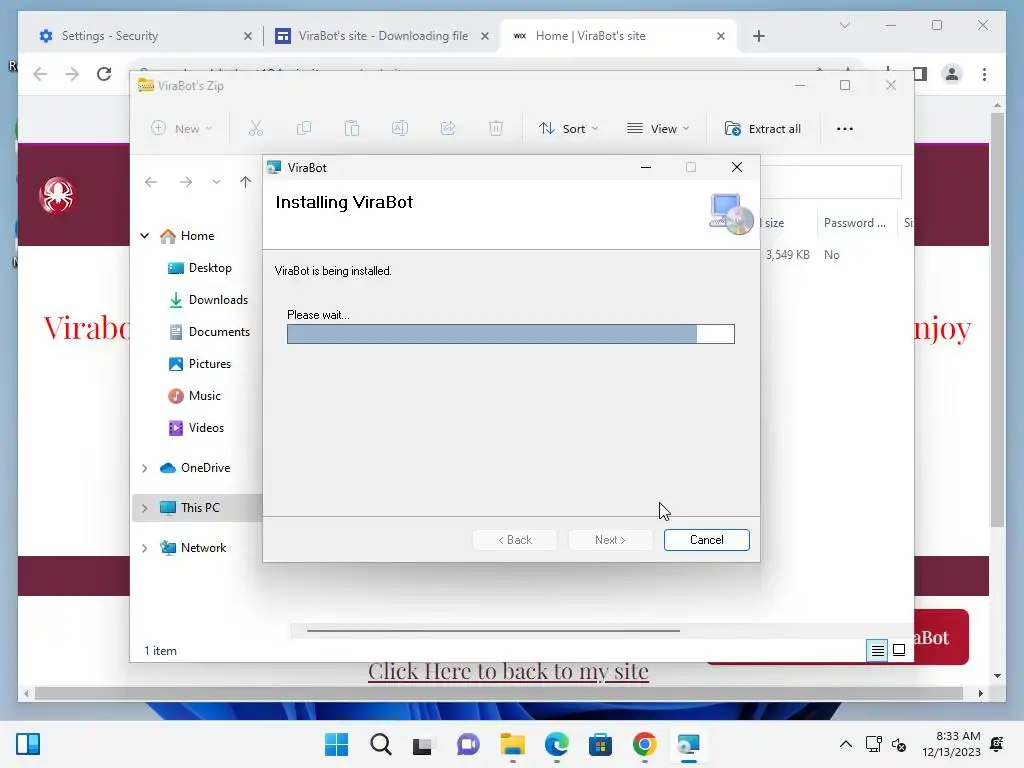The width and height of the screenshot is (1024, 768).
Task: Click Share icon in ViraBot's Zip toolbar
Action: (x=448, y=129)
